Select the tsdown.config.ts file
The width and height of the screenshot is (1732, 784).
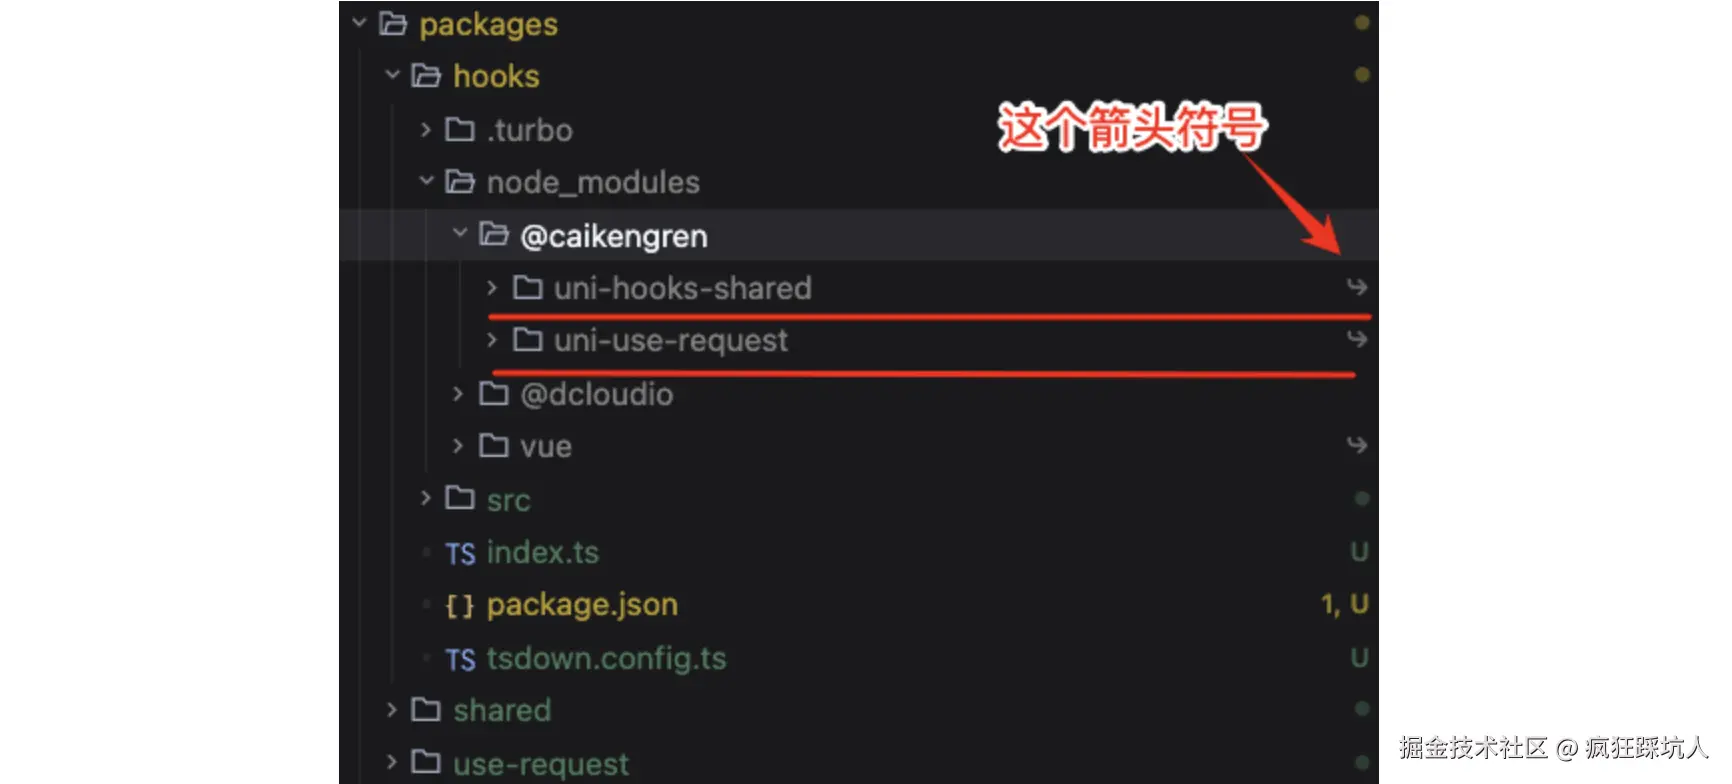tap(859, 658)
